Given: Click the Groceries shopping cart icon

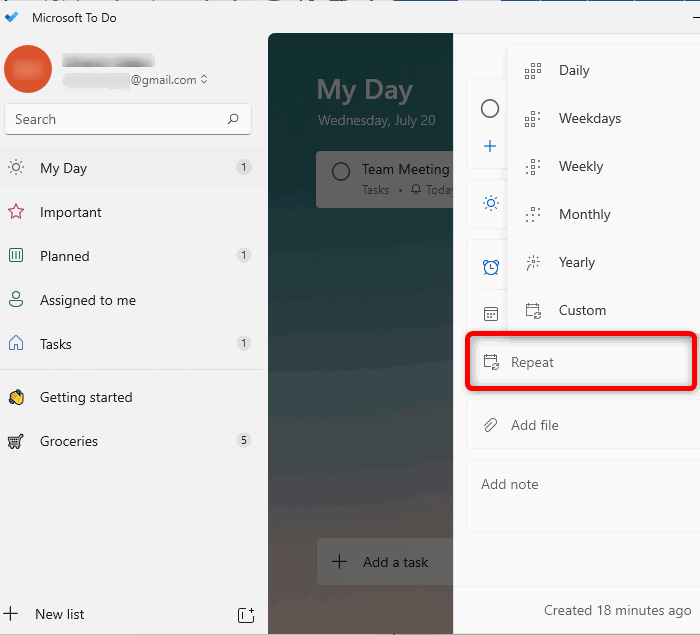Looking at the screenshot, I should tap(16, 442).
